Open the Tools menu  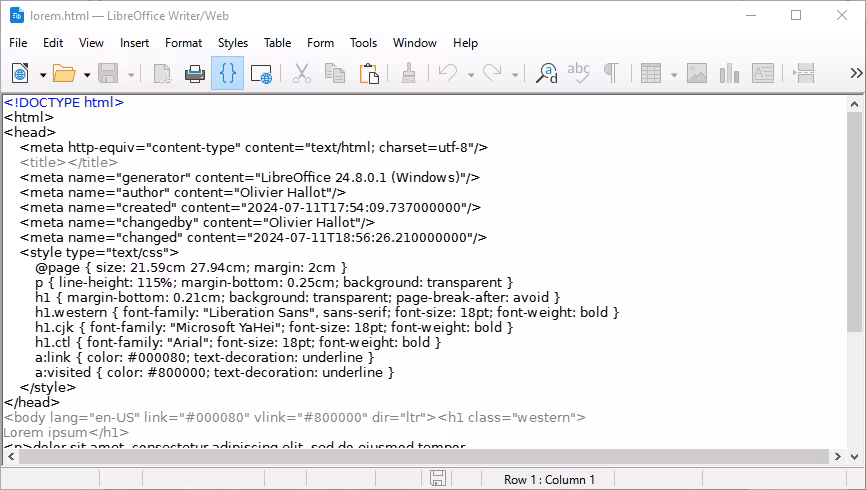(x=363, y=43)
